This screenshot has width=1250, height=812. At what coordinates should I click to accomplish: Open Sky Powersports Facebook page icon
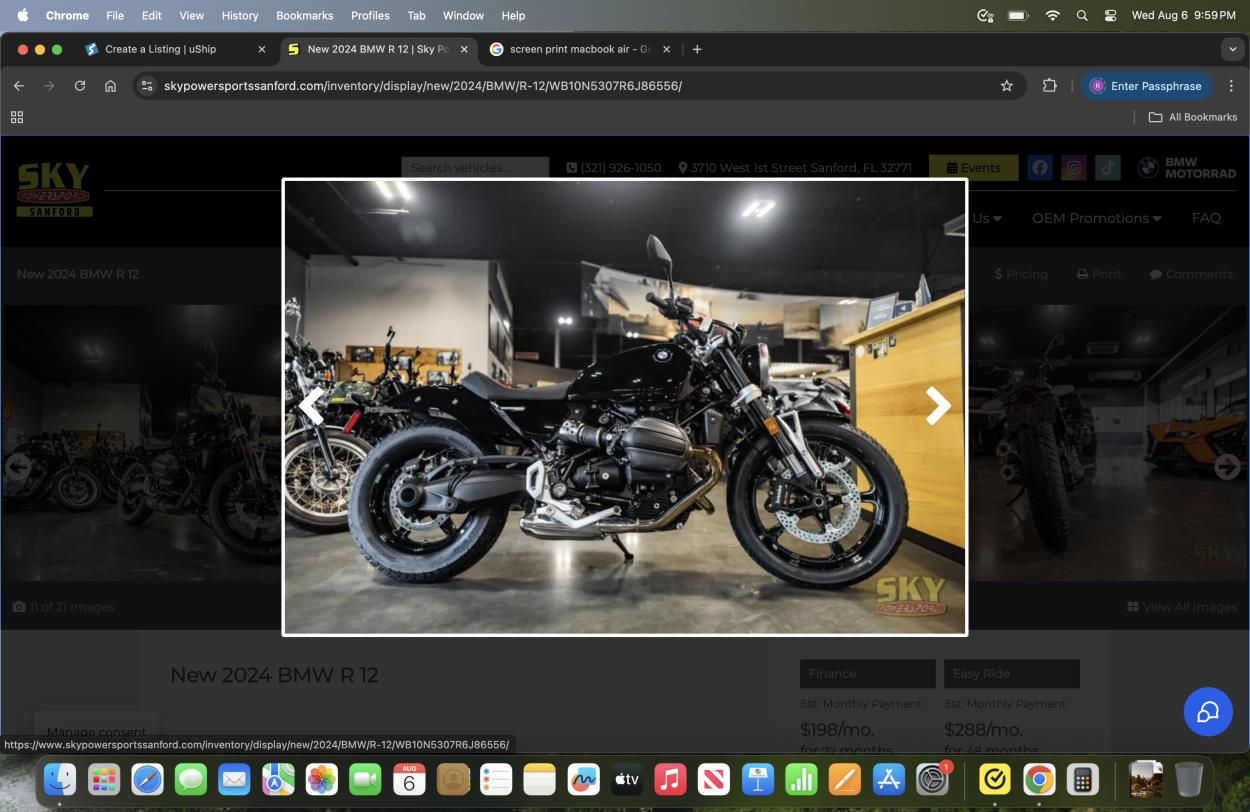pyautogui.click(x=1040, y=168)
